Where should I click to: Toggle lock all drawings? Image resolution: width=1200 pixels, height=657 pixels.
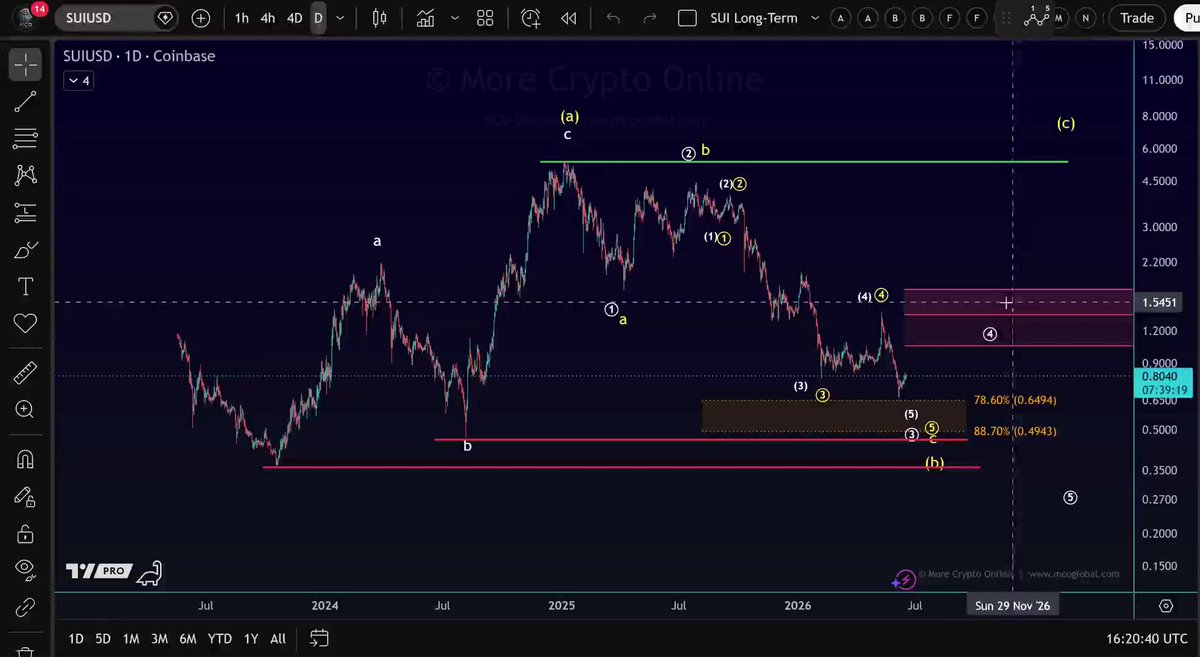coord(25,533)
